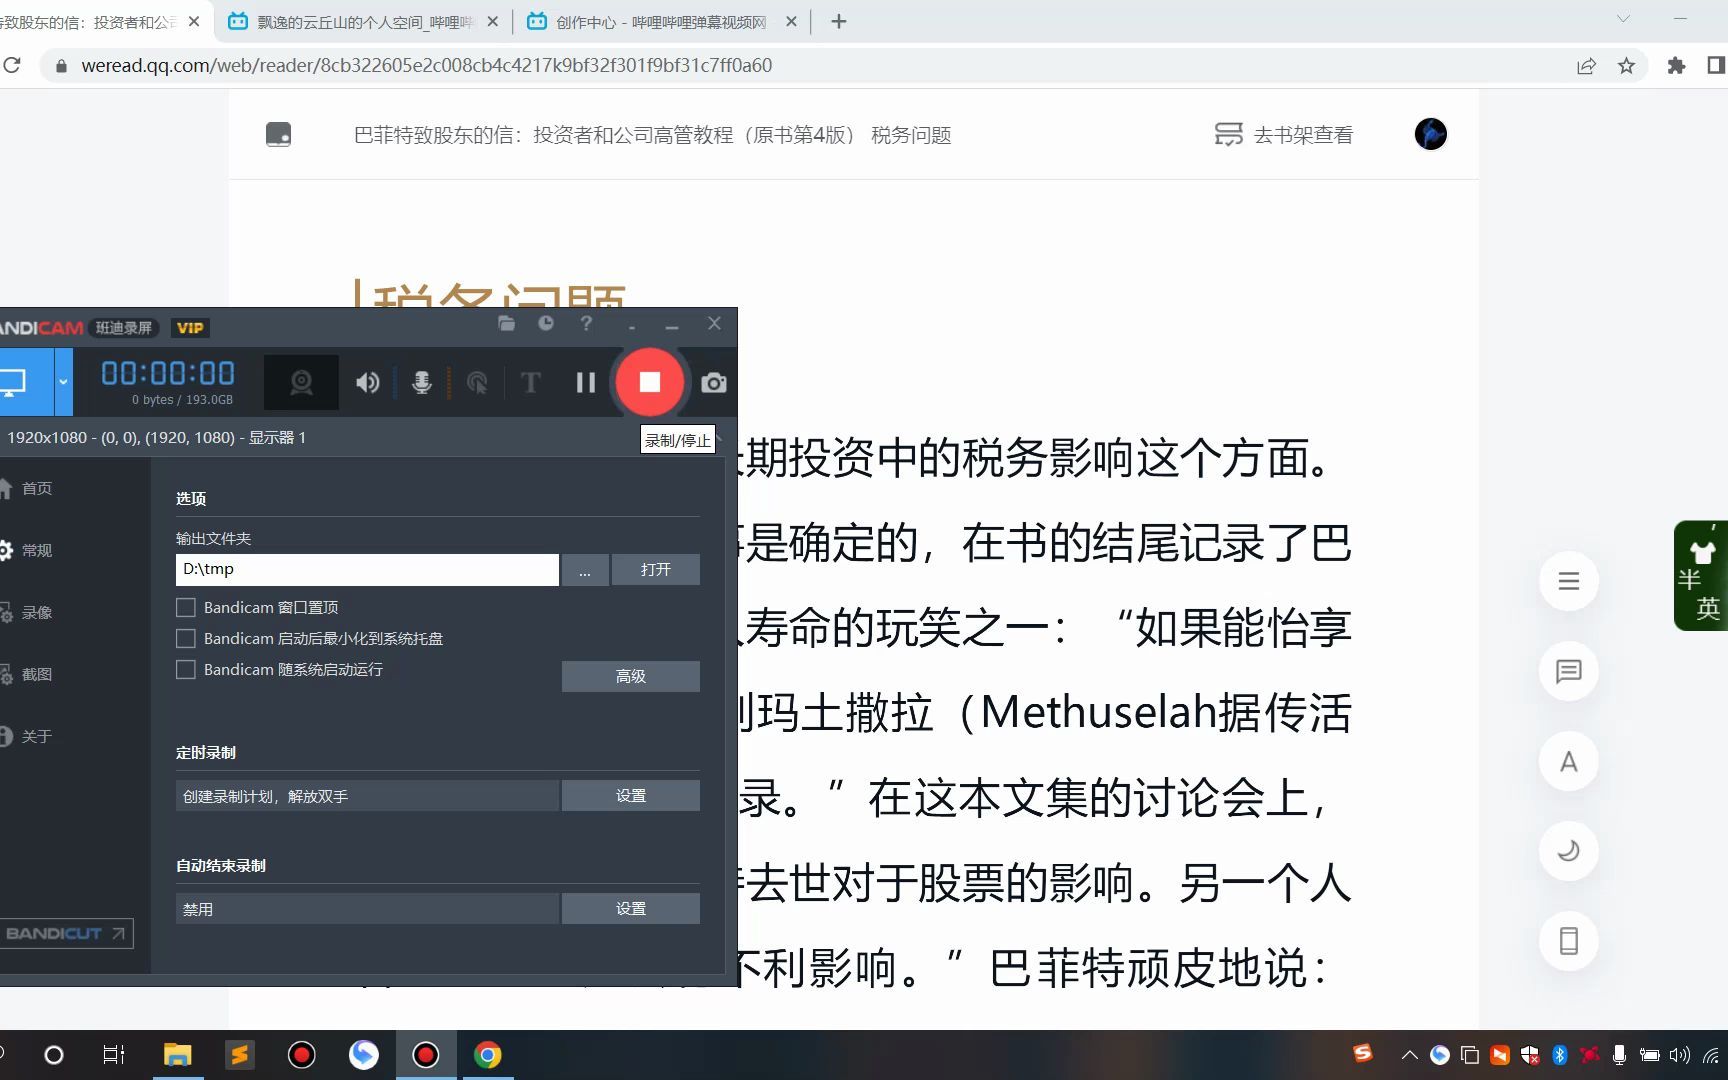The width and height of the screenshot is (1728, 1080).
Task: Enable 启动后最小化到系统托盘 checkbox
Action: click(186, 638)
